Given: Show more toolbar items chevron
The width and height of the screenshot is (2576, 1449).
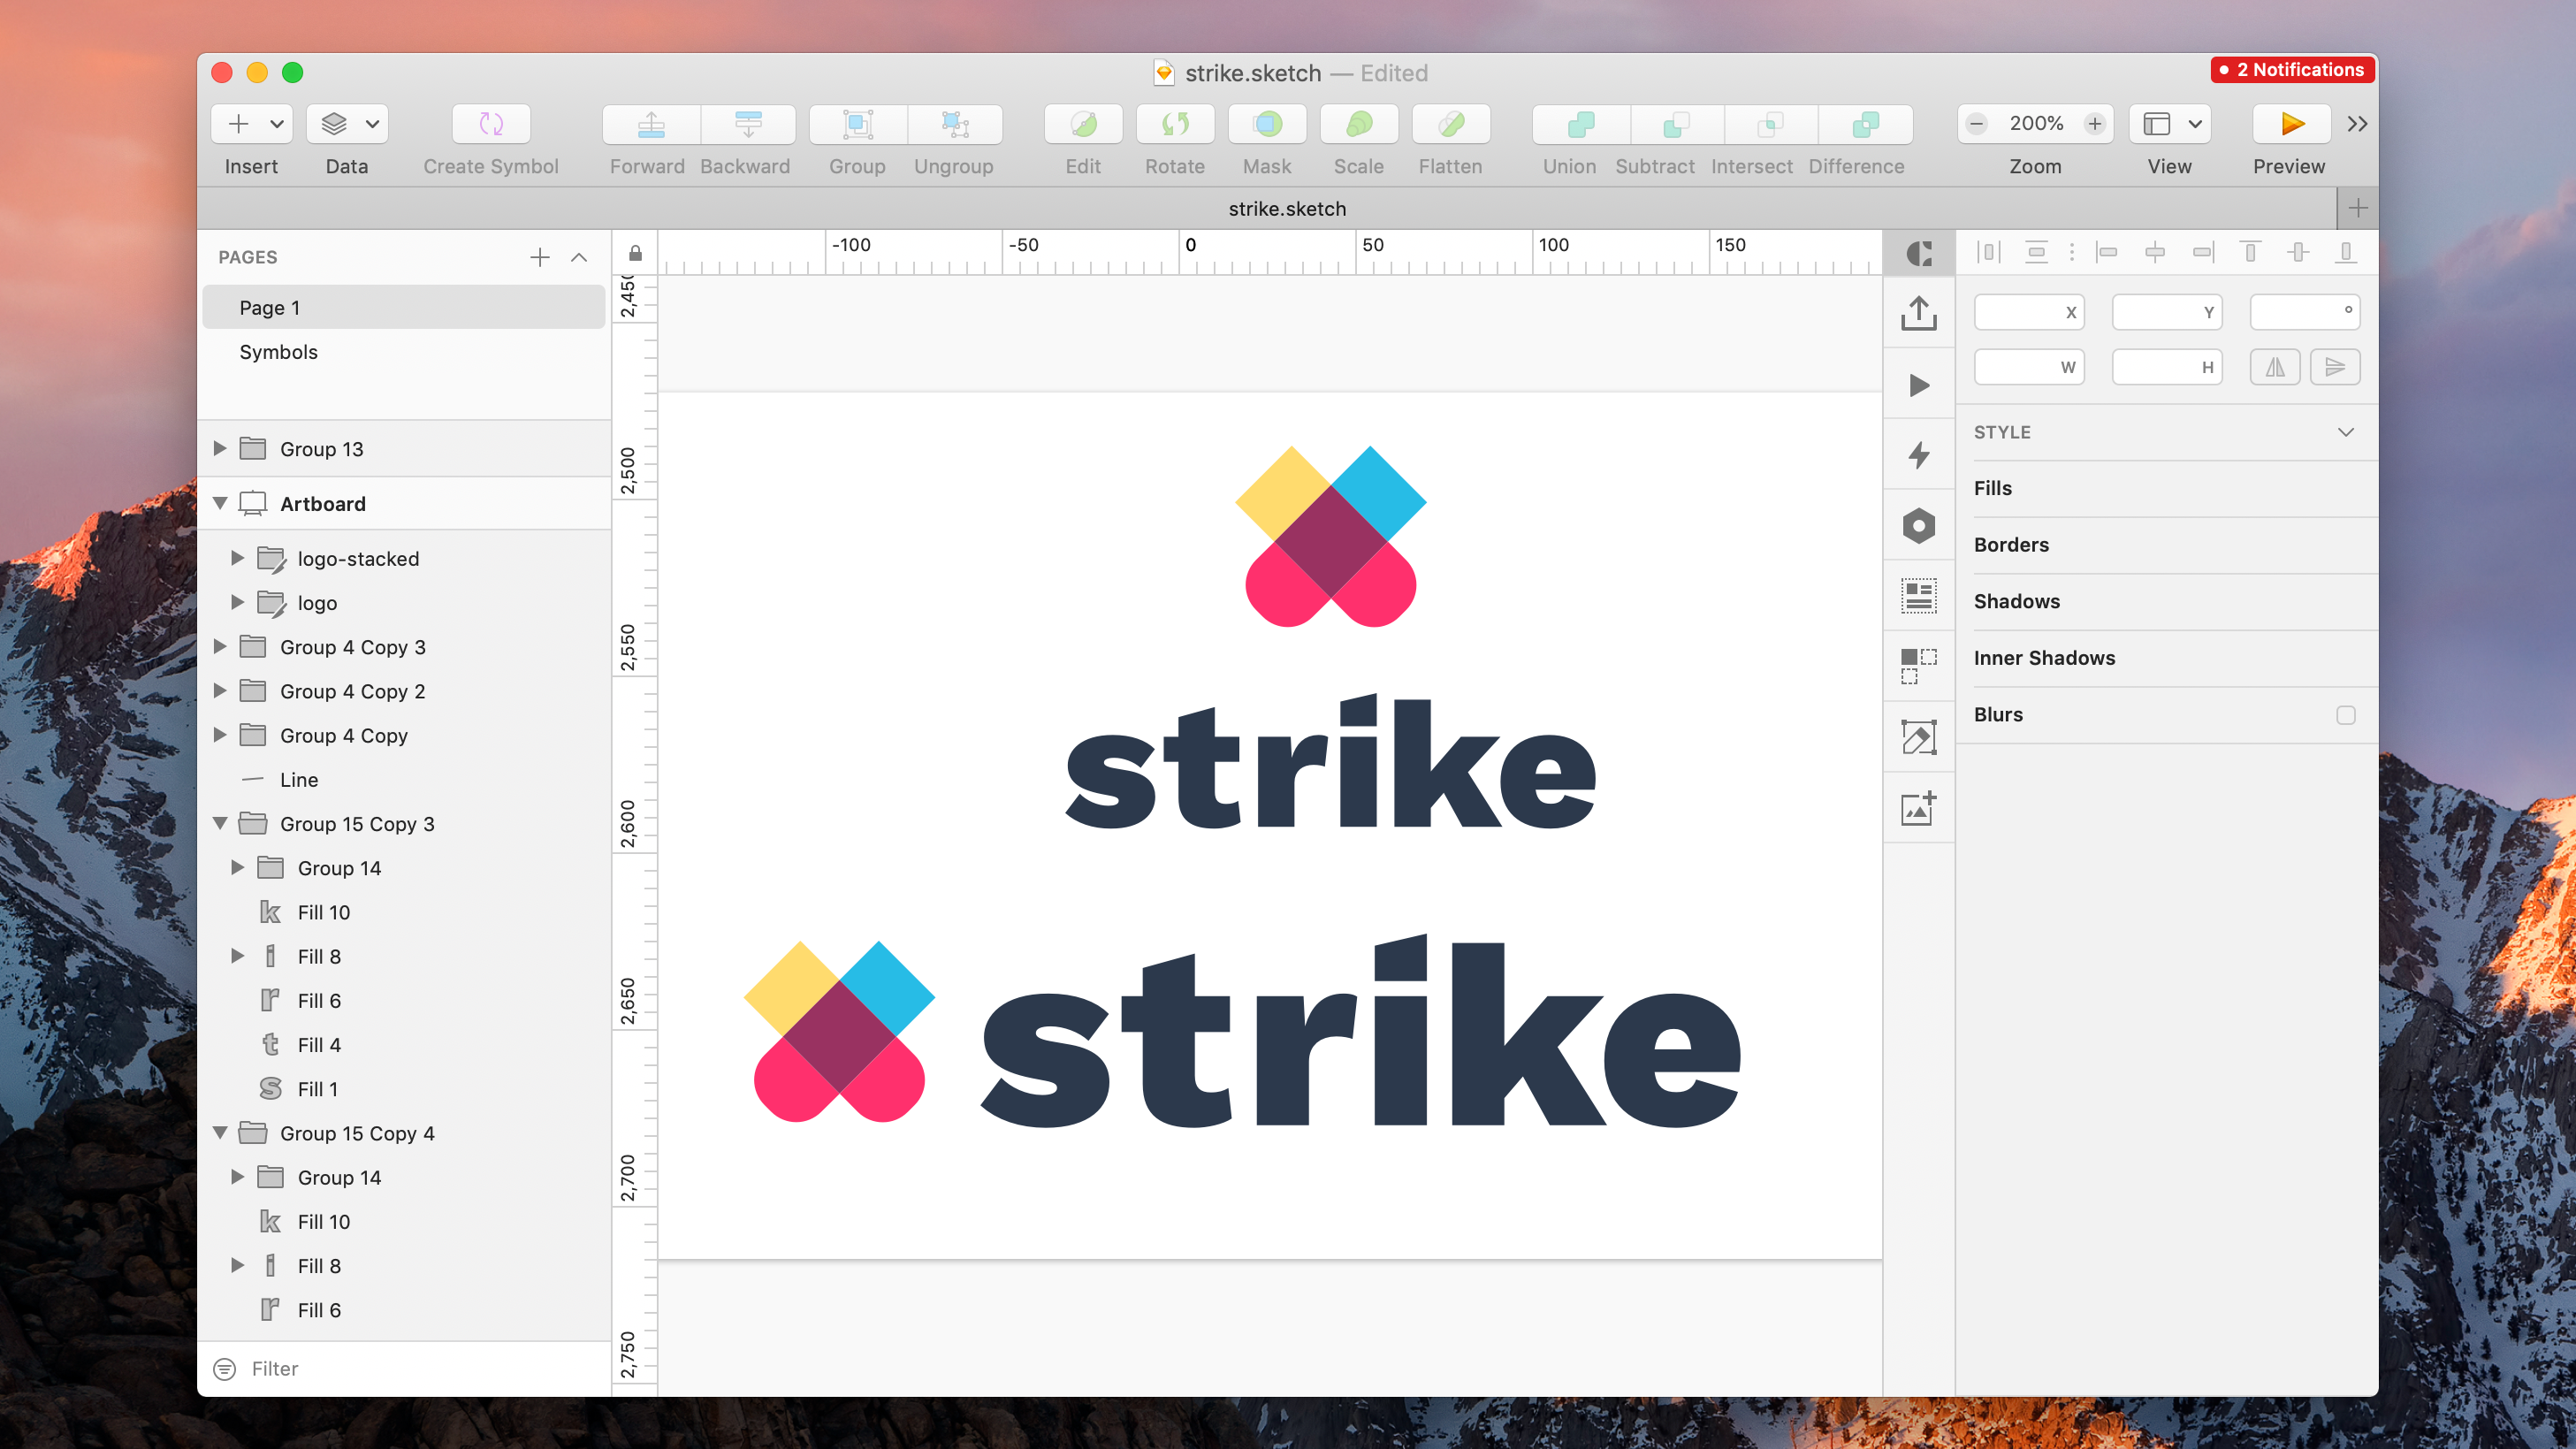Looking at the screenshot, I should point(2357,124).
